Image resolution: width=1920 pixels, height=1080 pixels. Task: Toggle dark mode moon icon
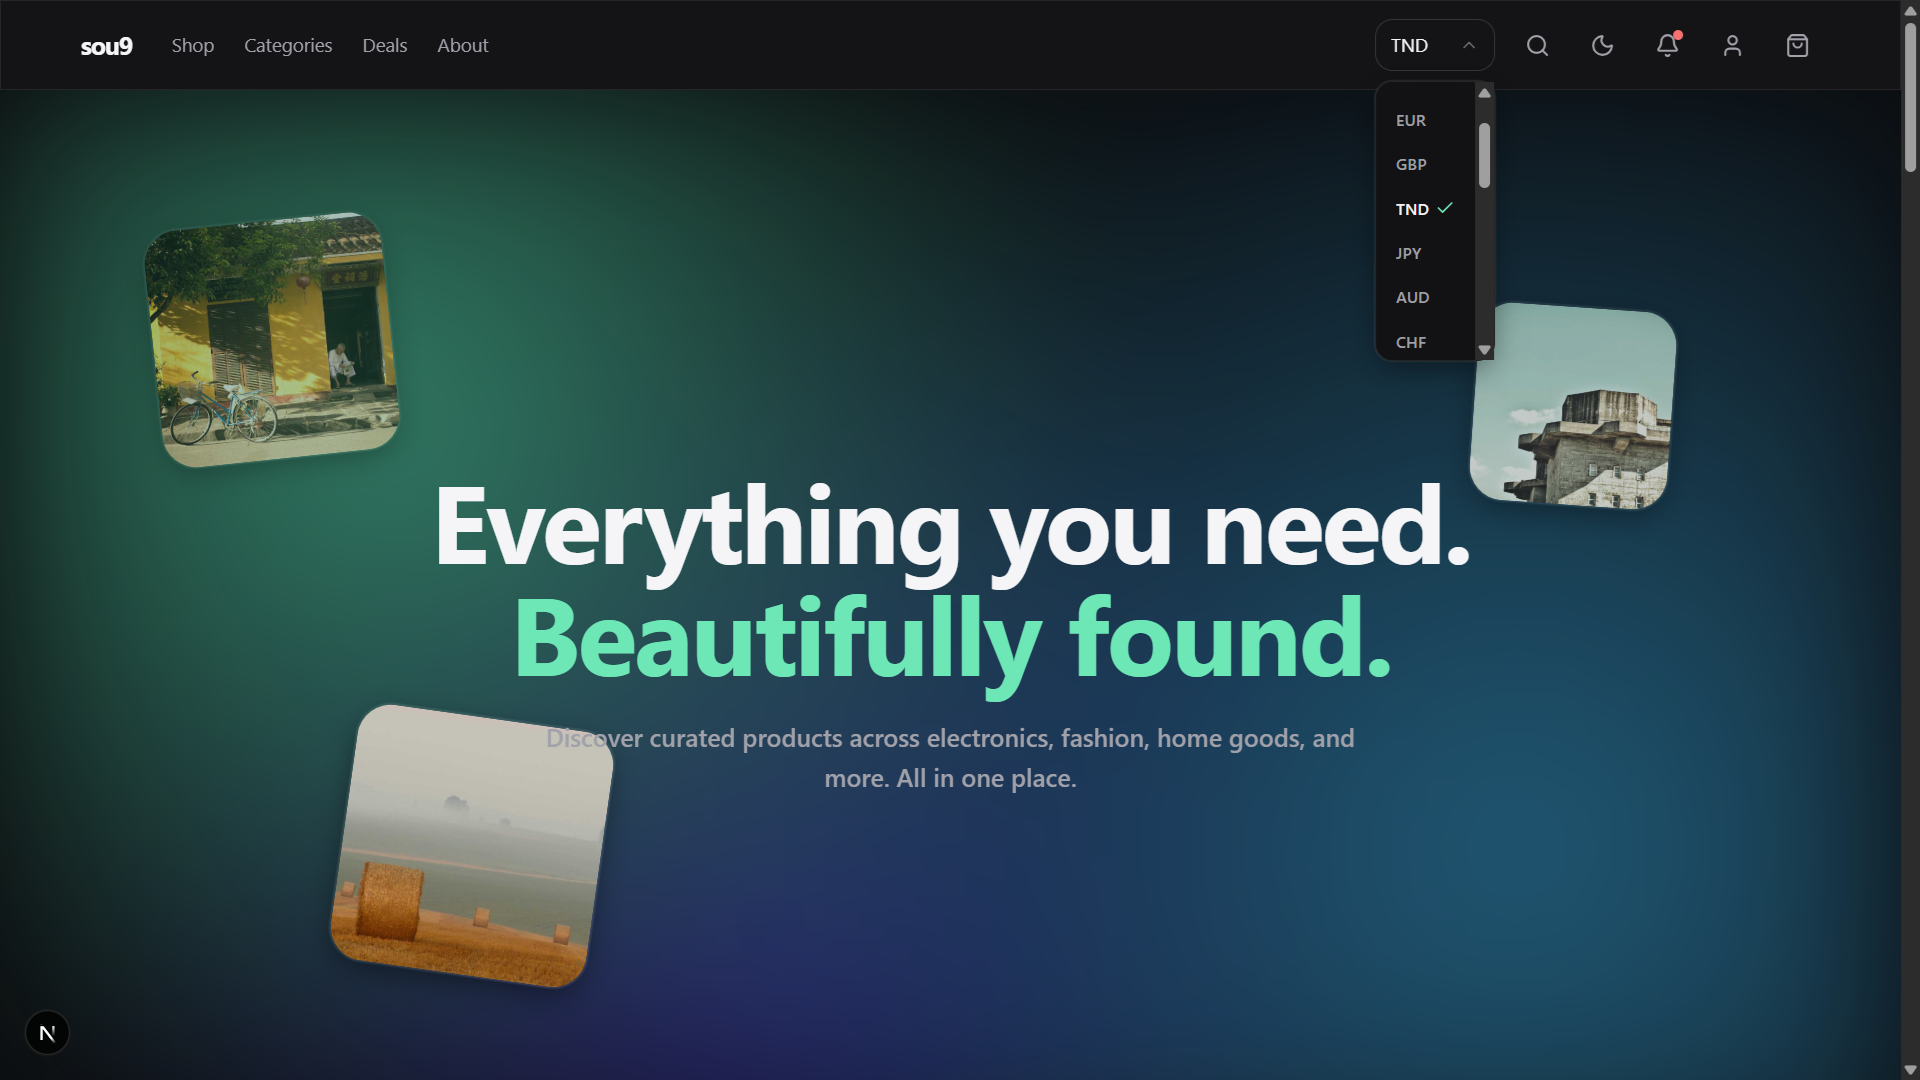click(x=1602, y=46)
